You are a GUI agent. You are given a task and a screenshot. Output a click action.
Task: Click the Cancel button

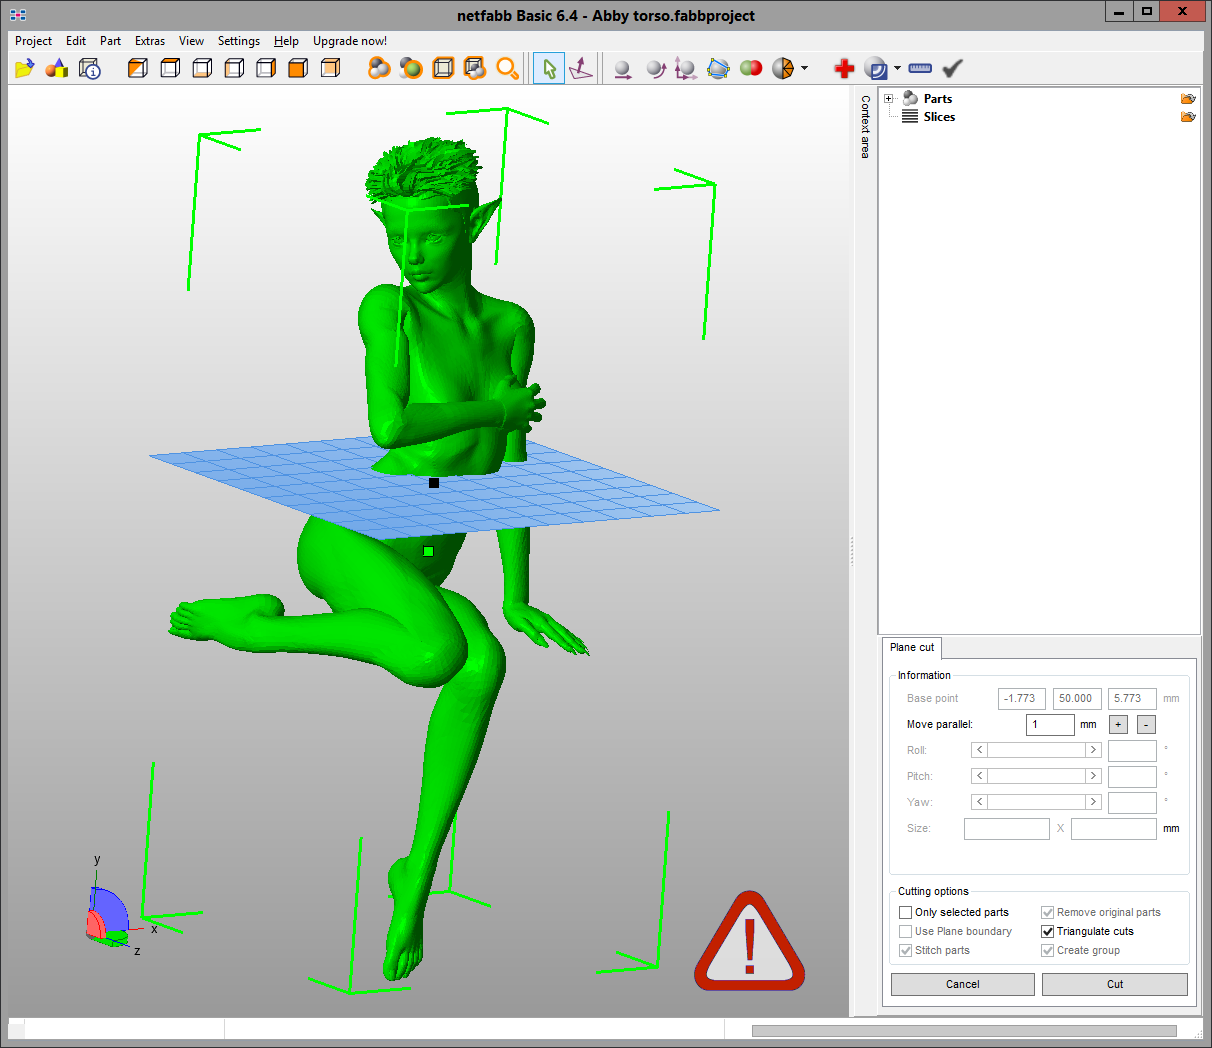click(x=962, y=984)
